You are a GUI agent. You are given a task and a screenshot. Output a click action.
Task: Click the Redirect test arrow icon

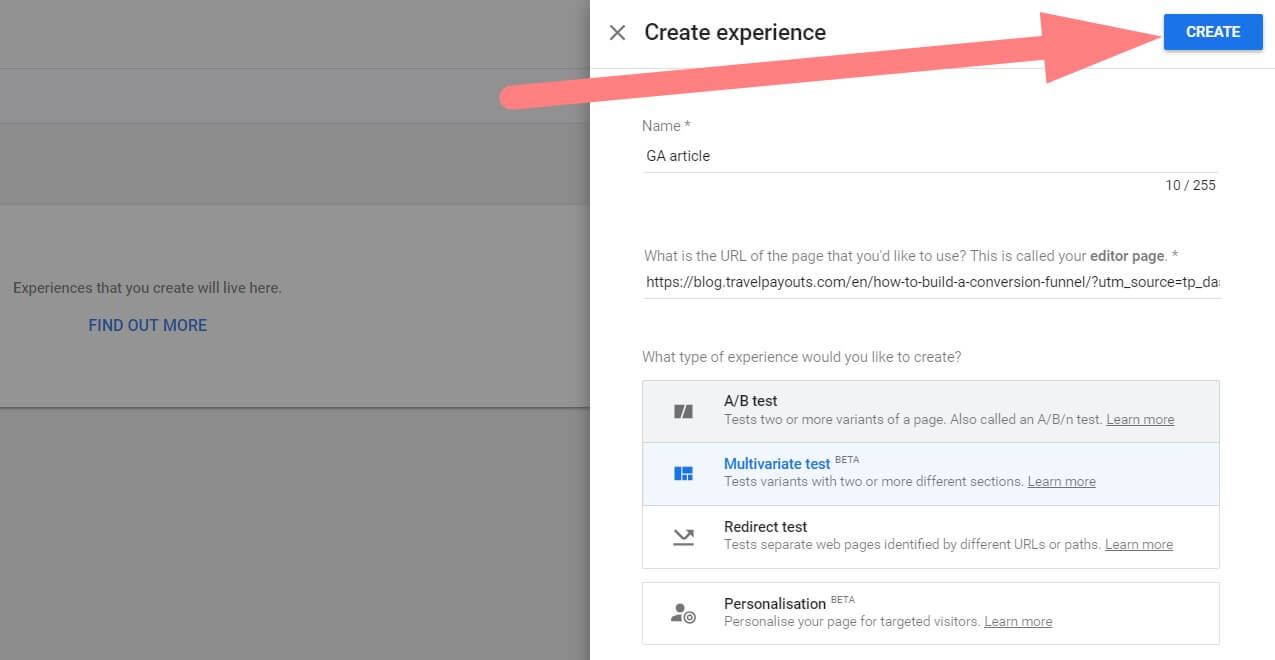(683, 537)
